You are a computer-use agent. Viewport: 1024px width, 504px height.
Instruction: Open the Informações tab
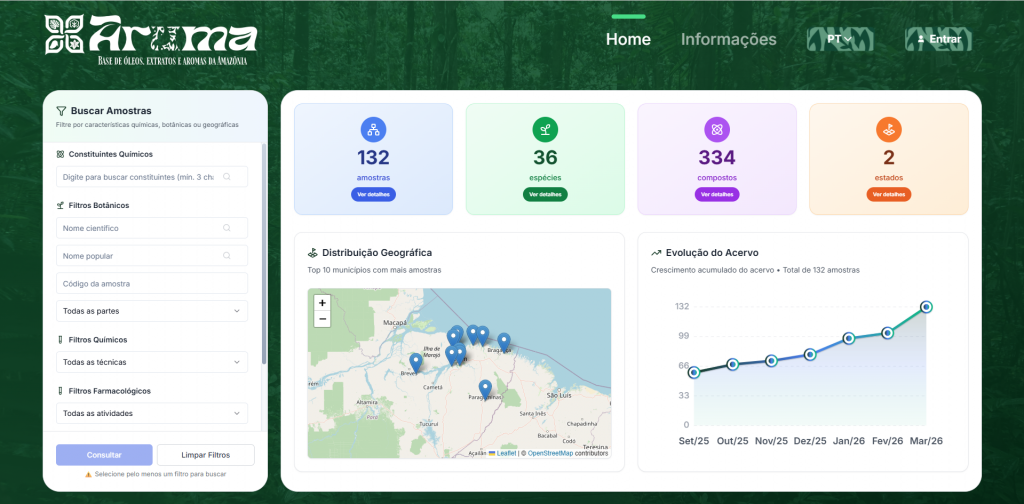point(728,40)
